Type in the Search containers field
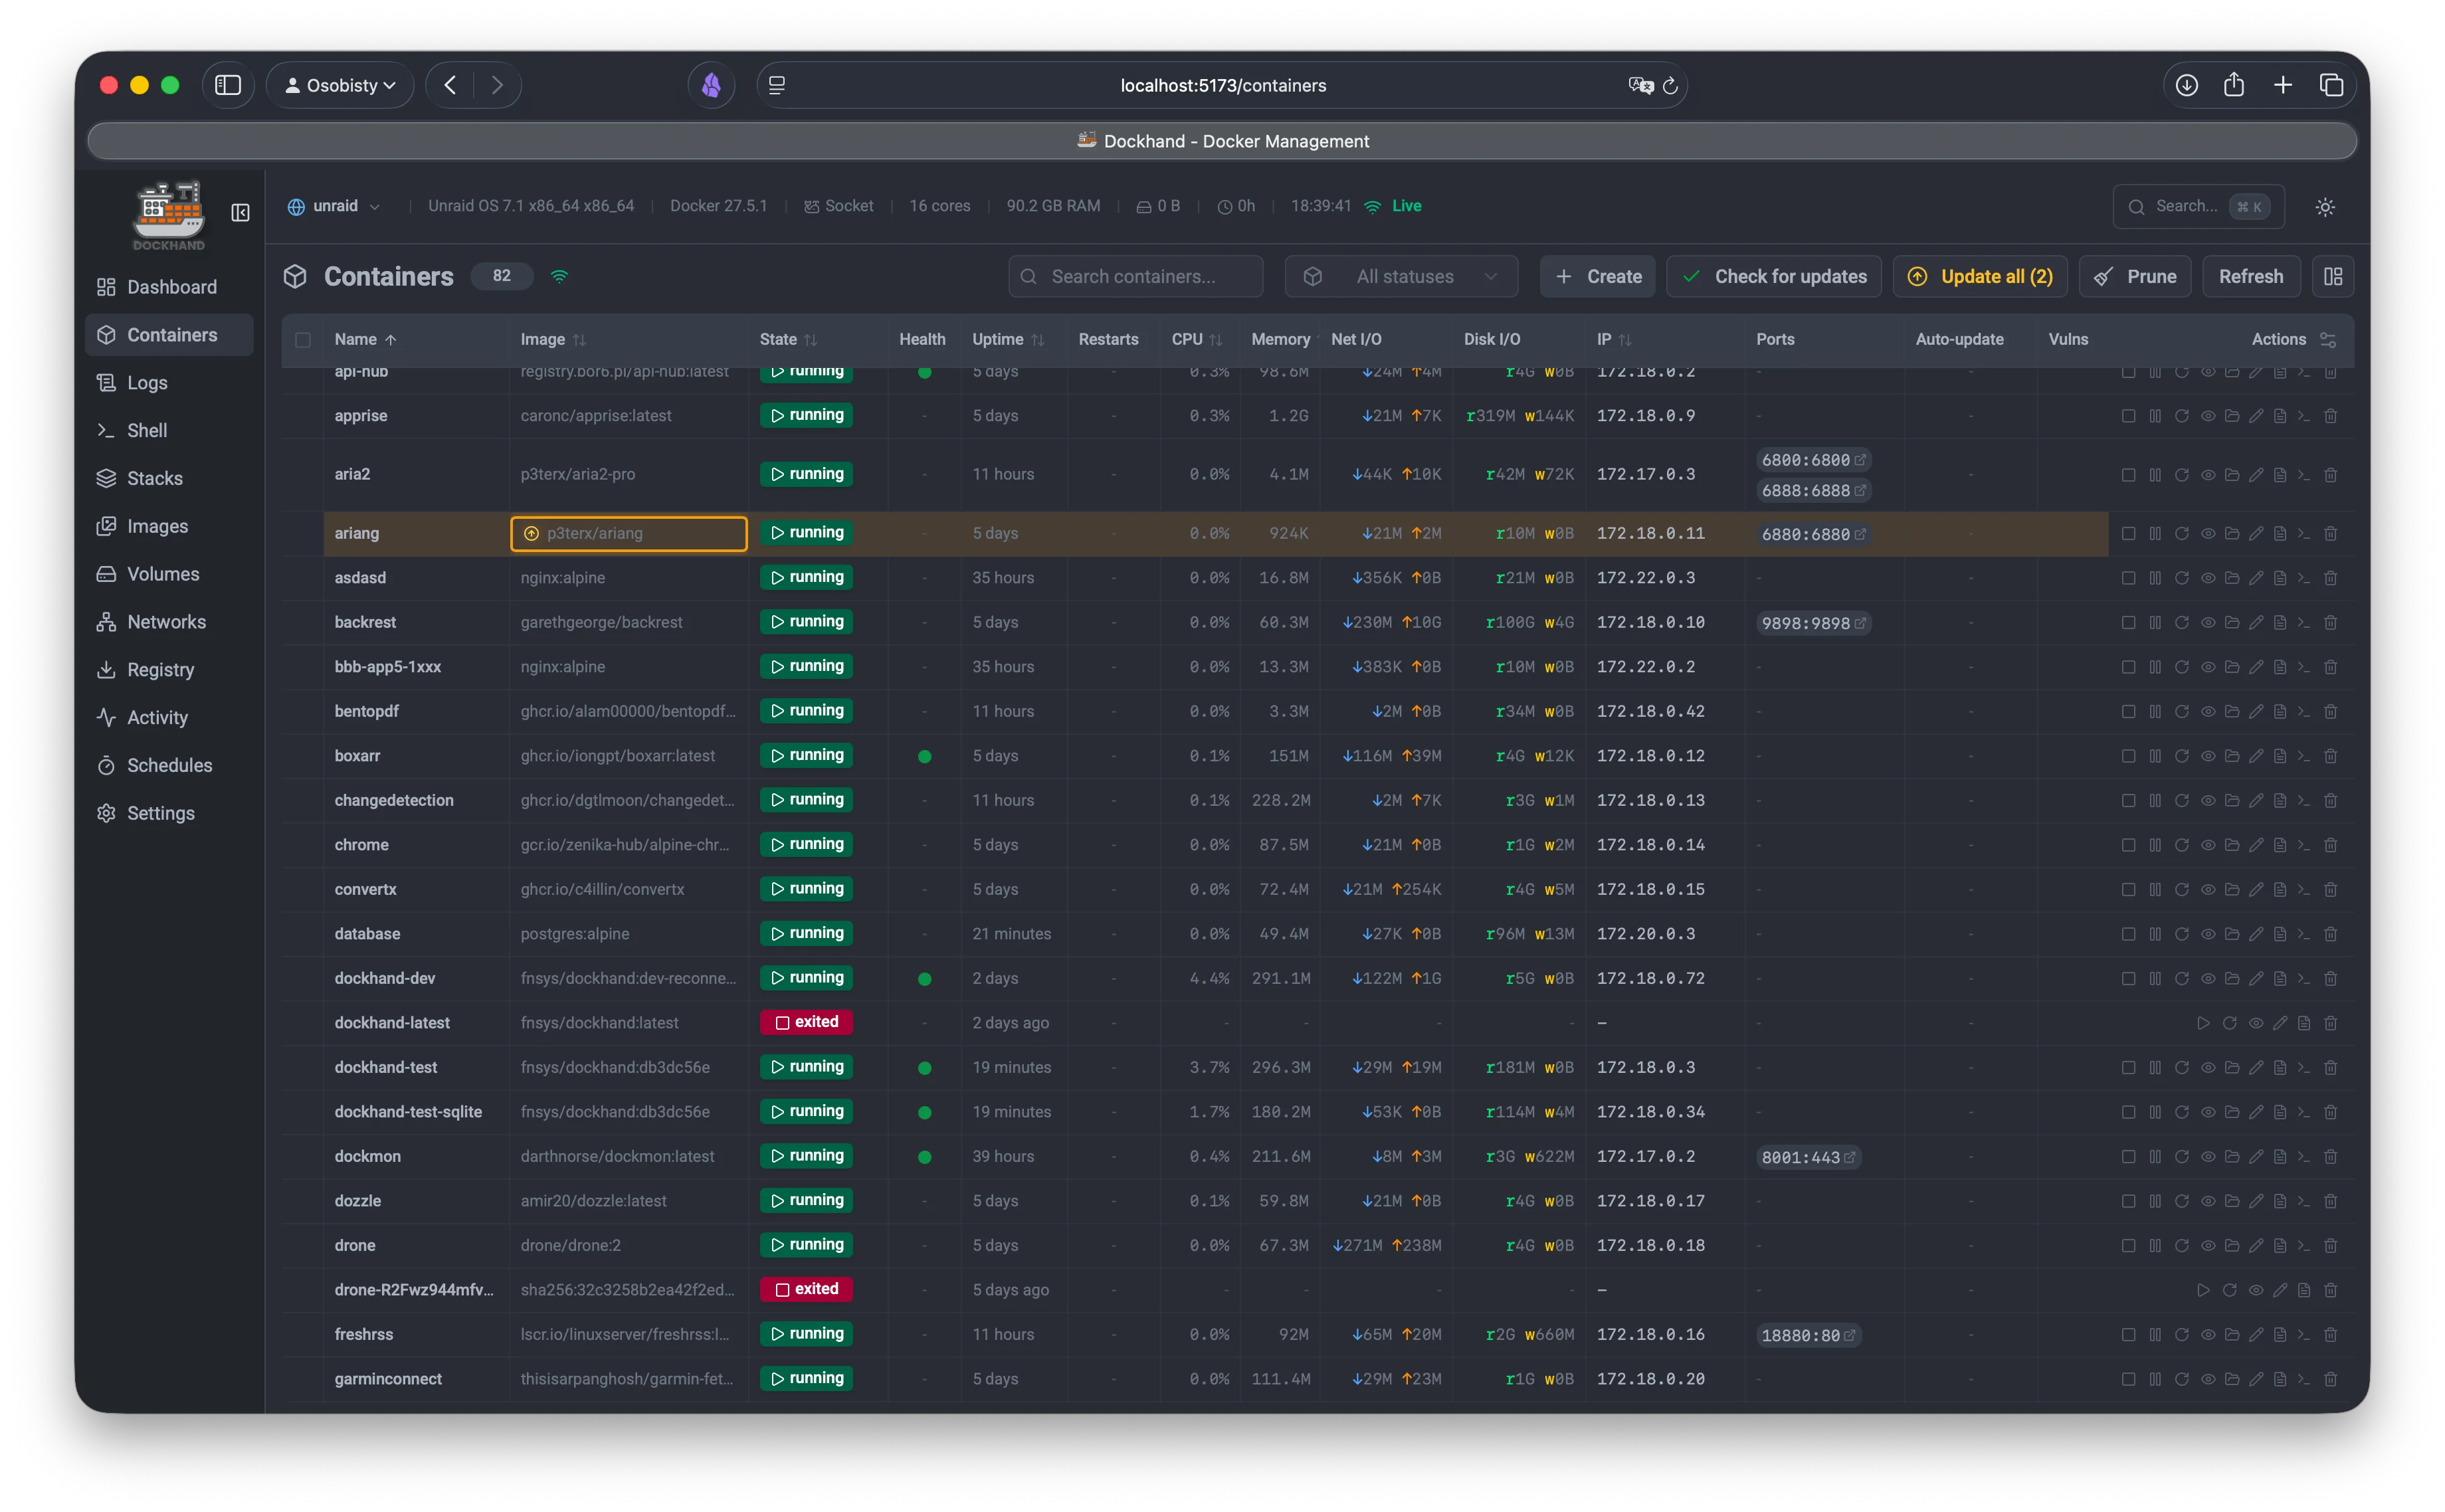Image resolution: width=2445 pixels, height=1512 pixels. (1135, 276)
